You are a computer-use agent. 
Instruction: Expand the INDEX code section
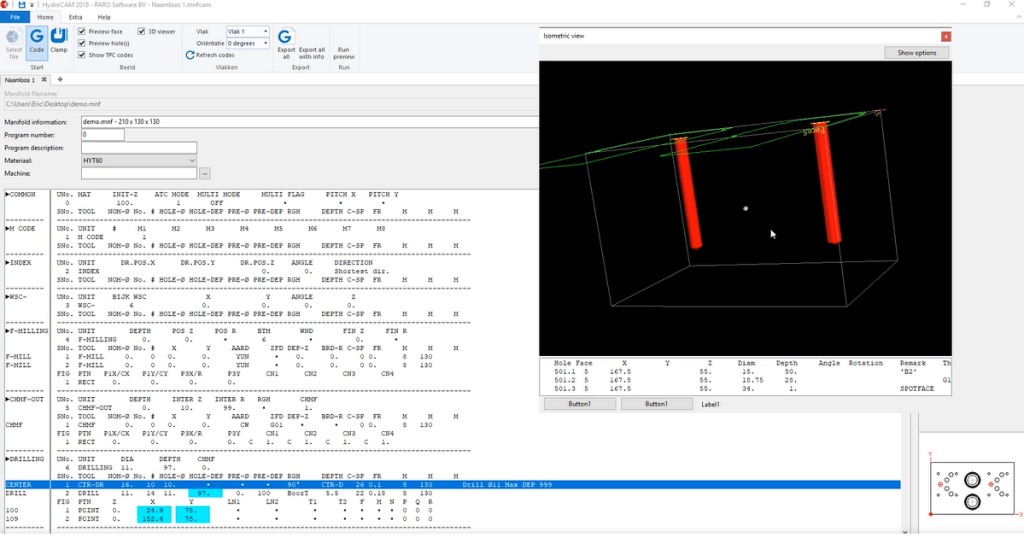[x=8, y=262]
